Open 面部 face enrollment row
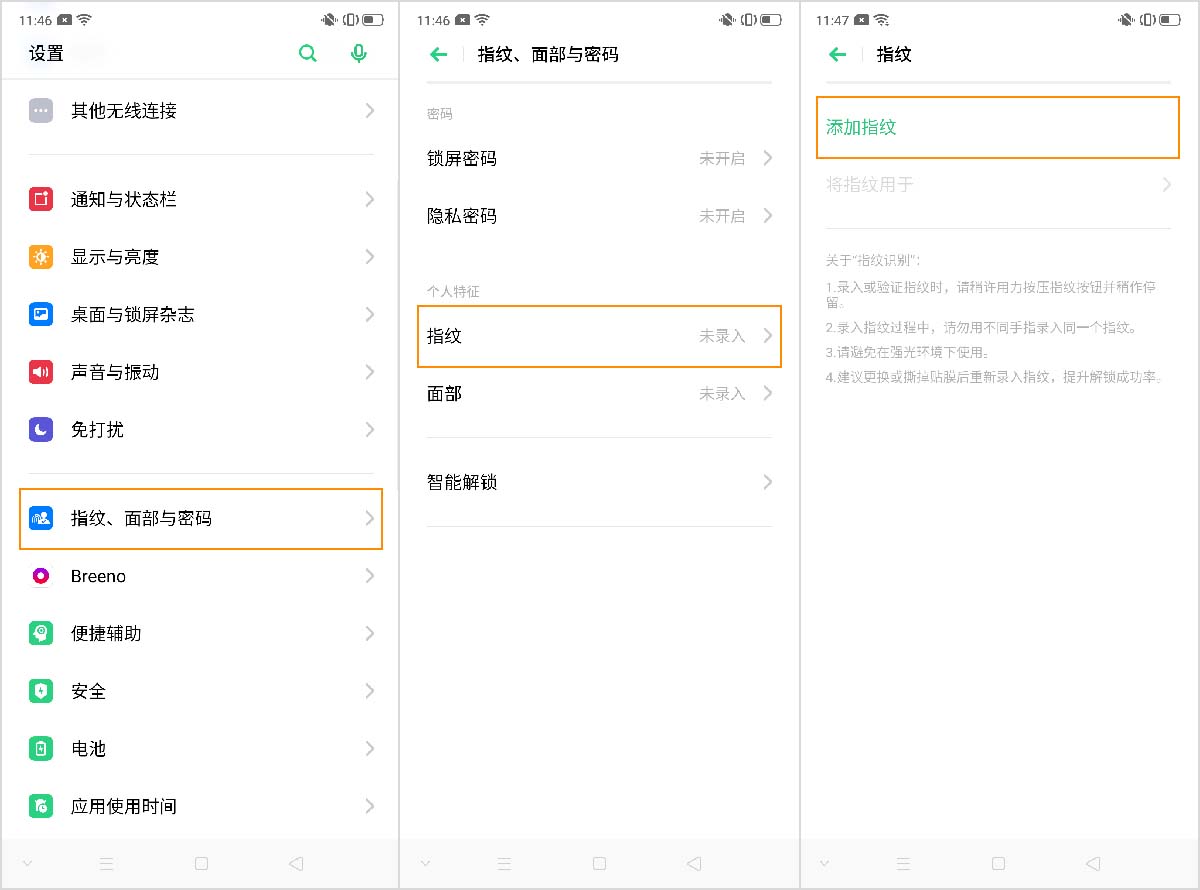The image size is (1200, 890). tap(599, 394)
